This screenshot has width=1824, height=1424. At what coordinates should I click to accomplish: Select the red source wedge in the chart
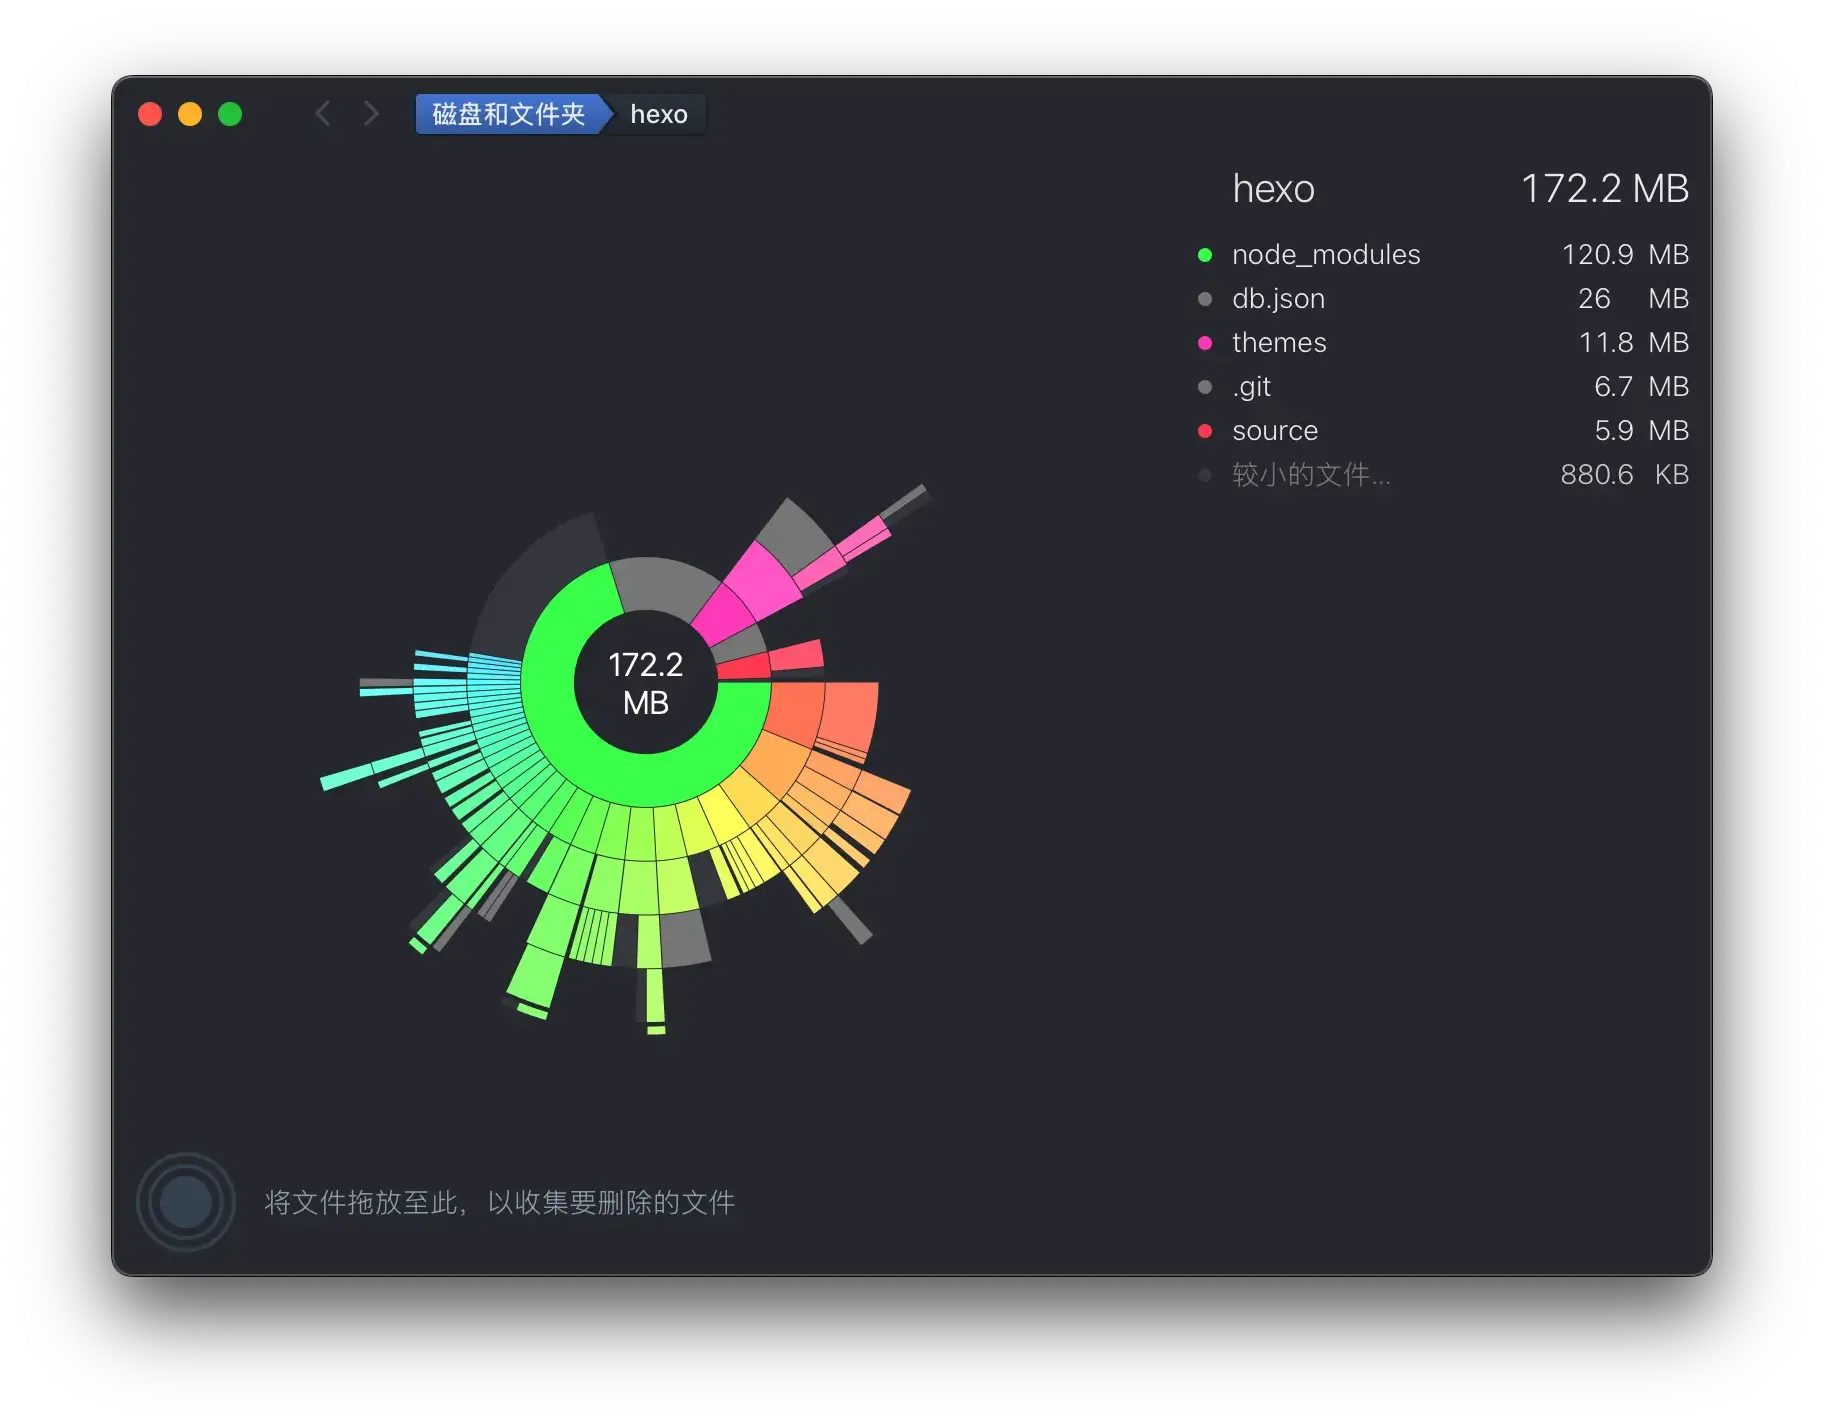coord(742,667)
